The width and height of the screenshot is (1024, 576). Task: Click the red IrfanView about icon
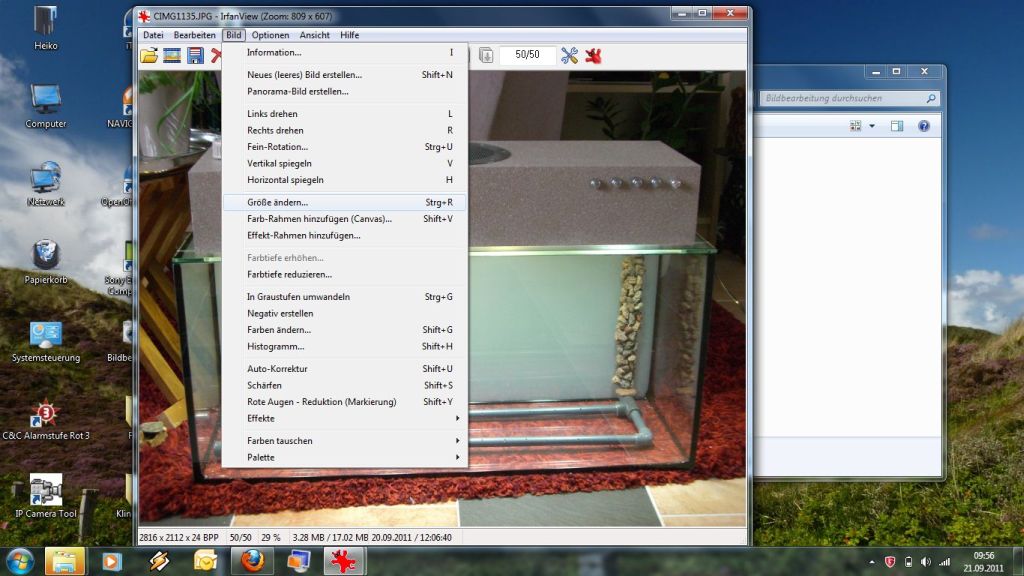coord(594,56)
